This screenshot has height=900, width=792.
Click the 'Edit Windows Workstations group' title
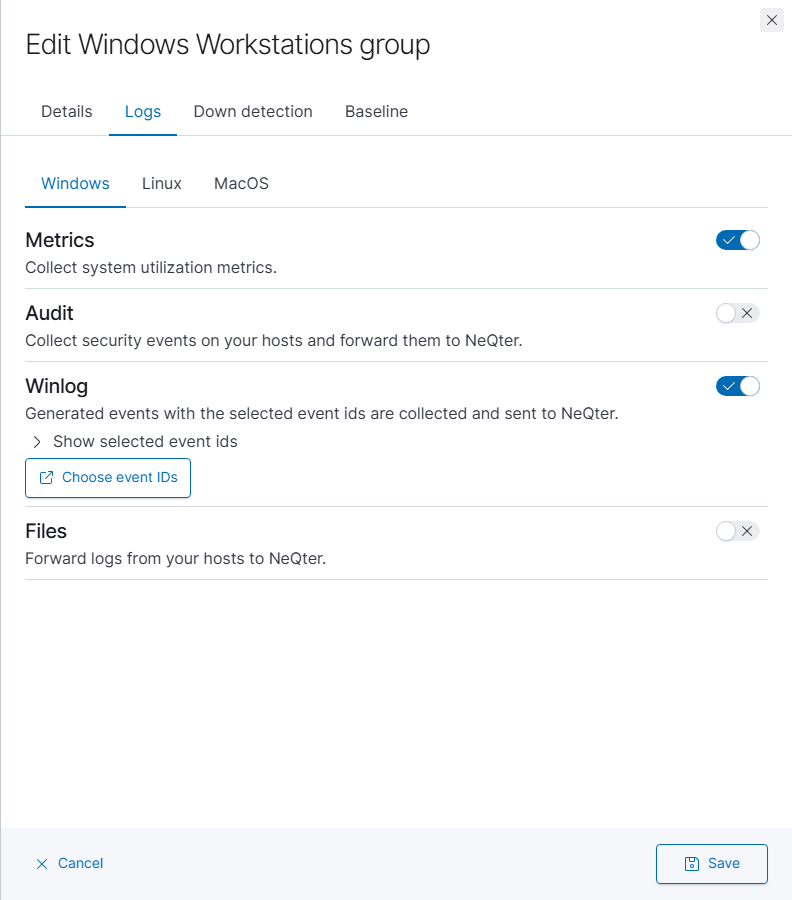pyautogui.click(x=228, y=45)
